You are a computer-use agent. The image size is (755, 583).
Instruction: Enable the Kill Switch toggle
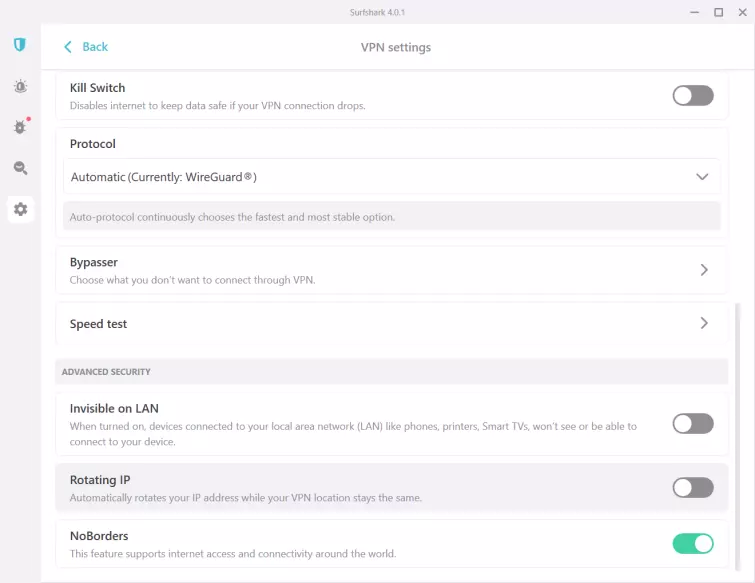[692, 96]
